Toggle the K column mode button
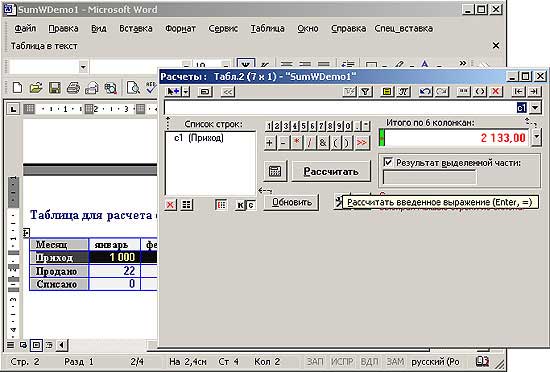 240,205
